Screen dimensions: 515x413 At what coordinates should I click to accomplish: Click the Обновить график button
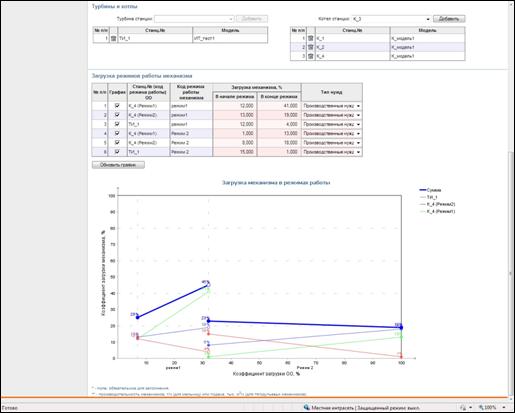(x=118, y=165)
